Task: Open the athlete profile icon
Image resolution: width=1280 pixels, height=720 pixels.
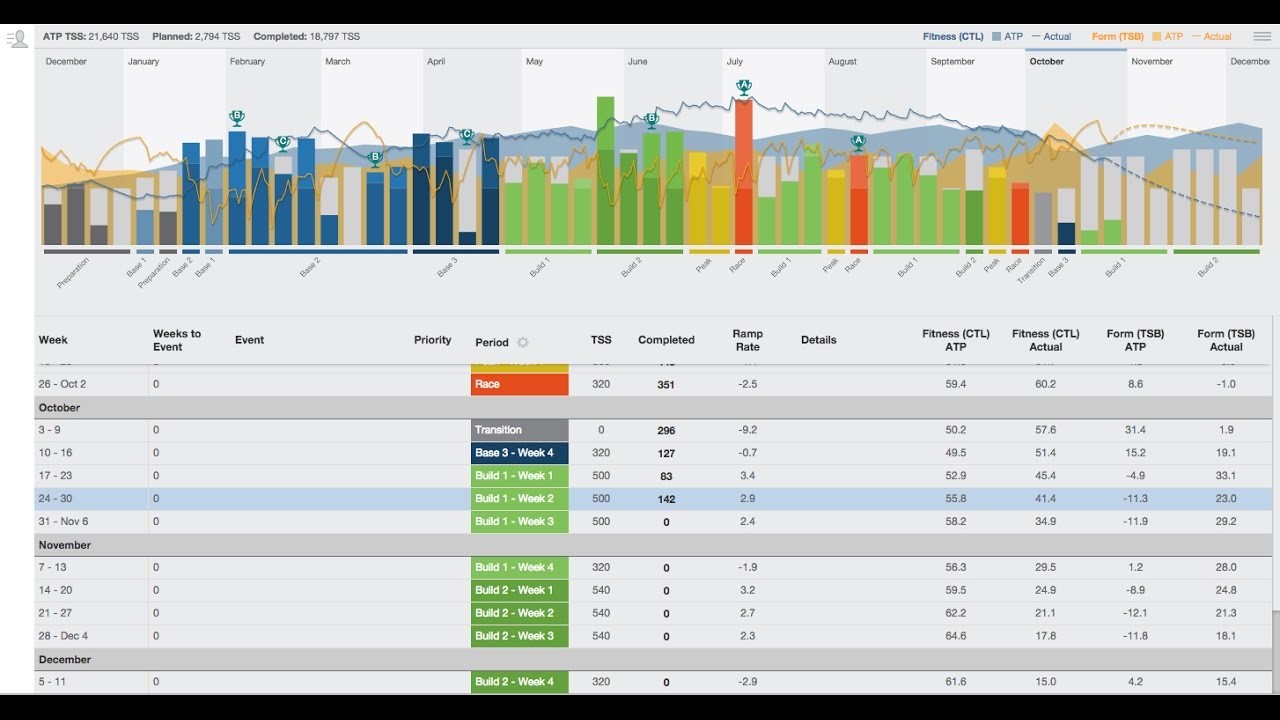Action: click(x=17, y=39)
